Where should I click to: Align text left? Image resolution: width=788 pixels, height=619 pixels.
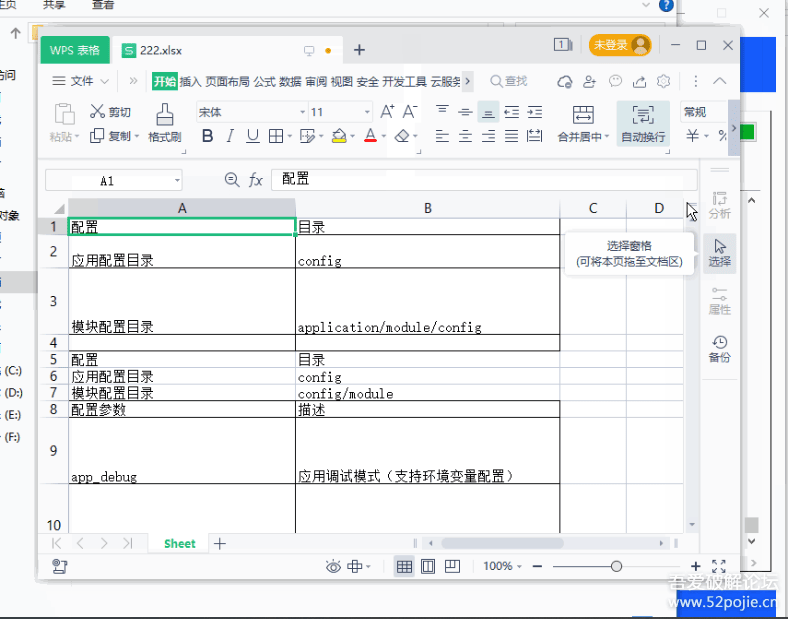442,136
